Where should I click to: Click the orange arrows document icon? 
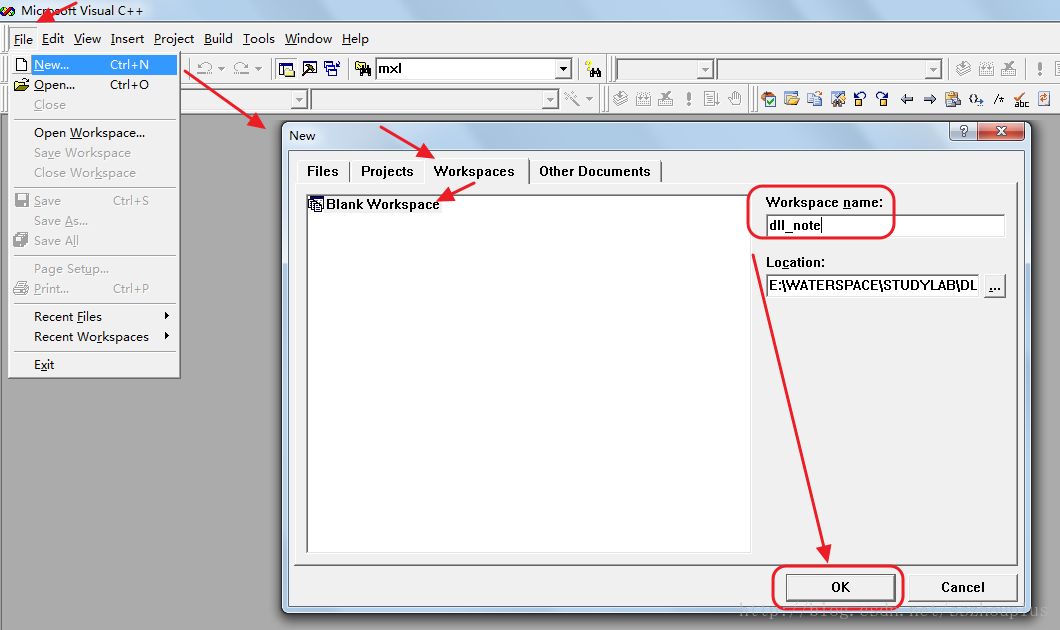click(x=1044, y=99)
